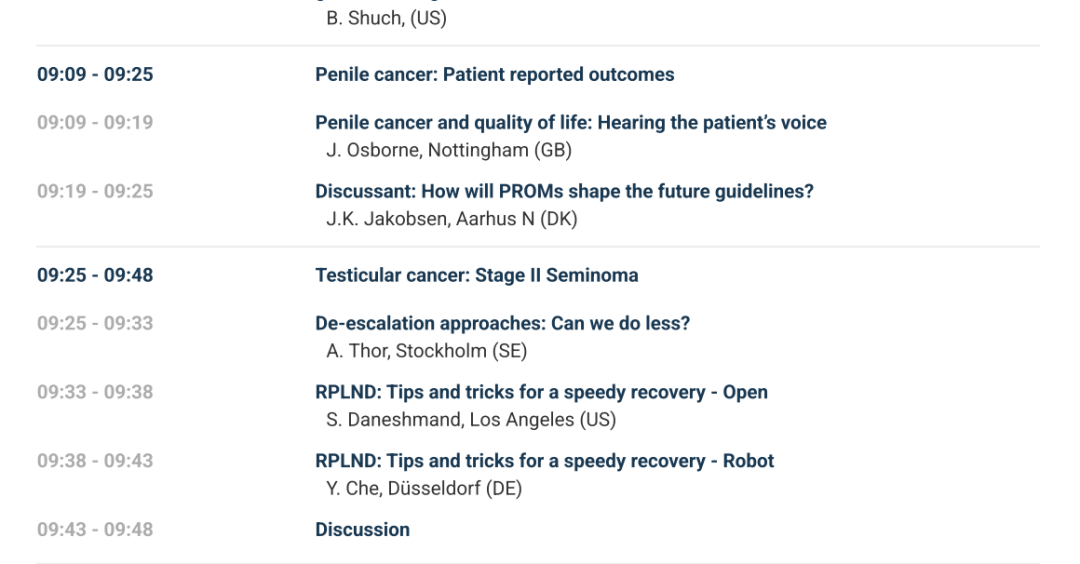1080x564 pixels.
Task: Click the 09:43 - 09:48 time label
Action: (95, 530)
